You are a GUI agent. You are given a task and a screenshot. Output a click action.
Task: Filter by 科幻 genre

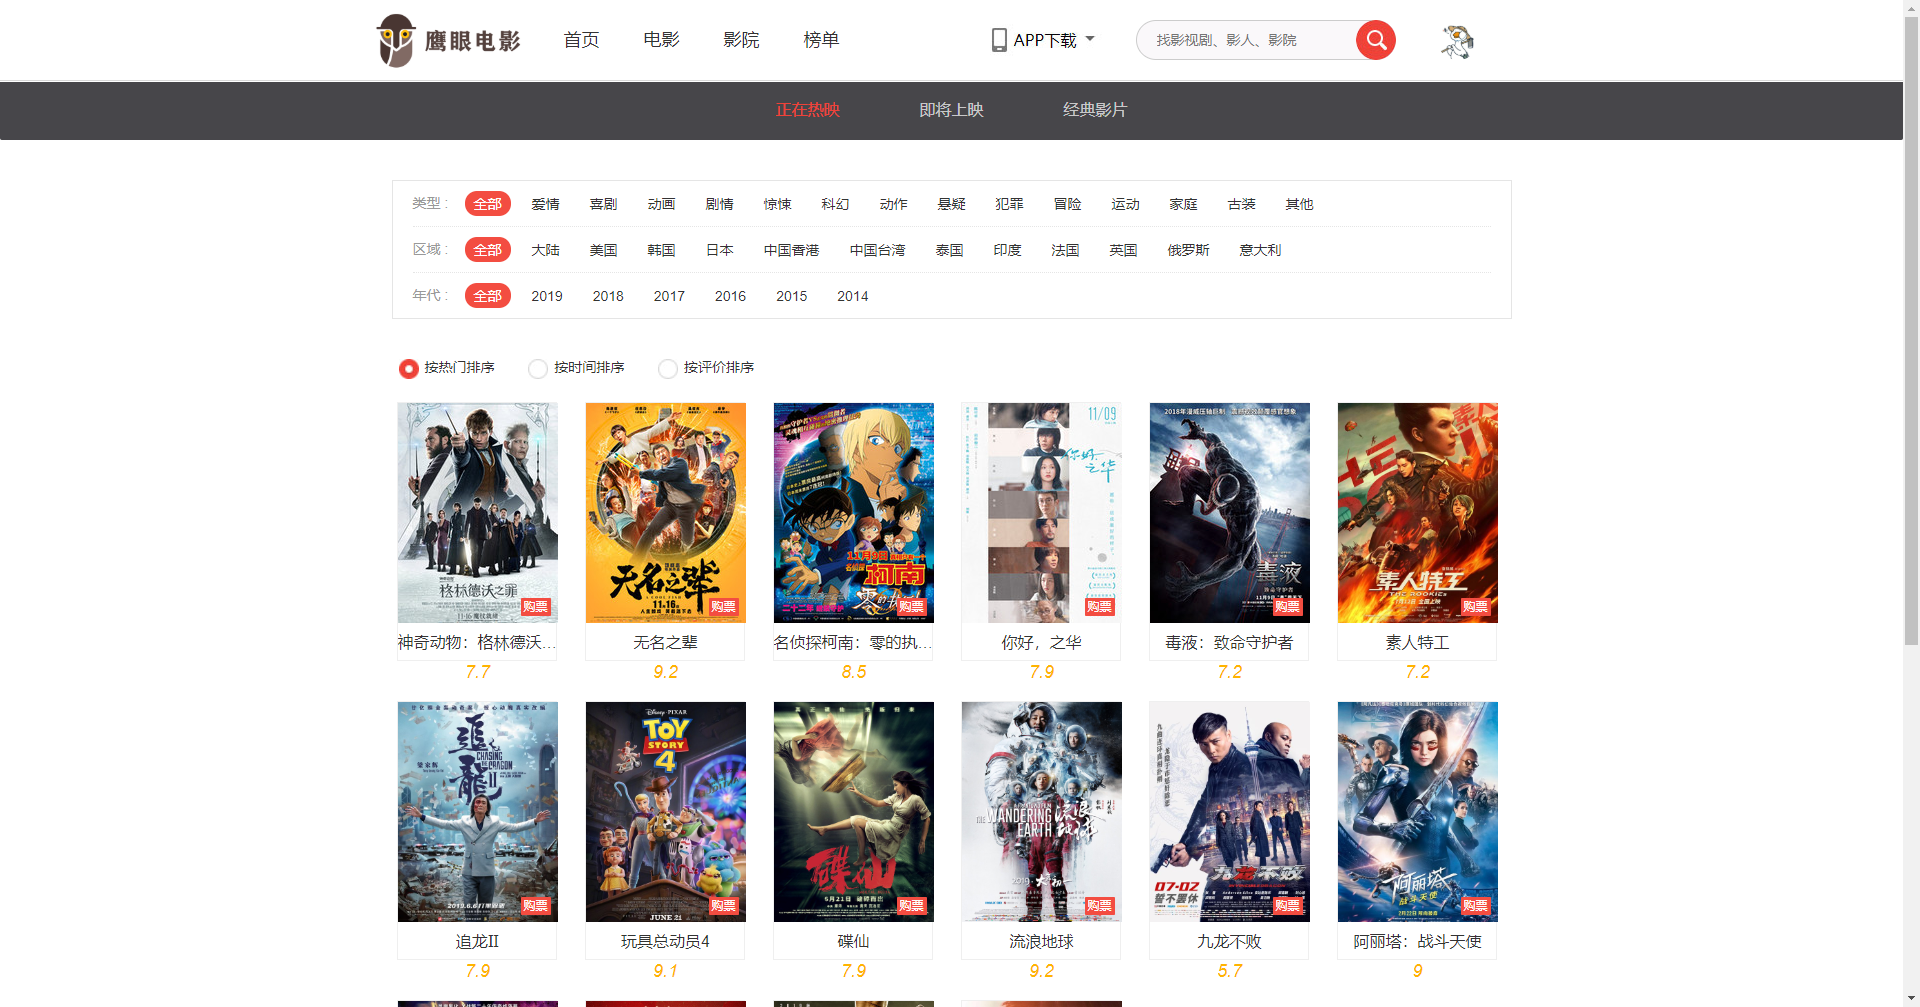[x=835, y=204]
